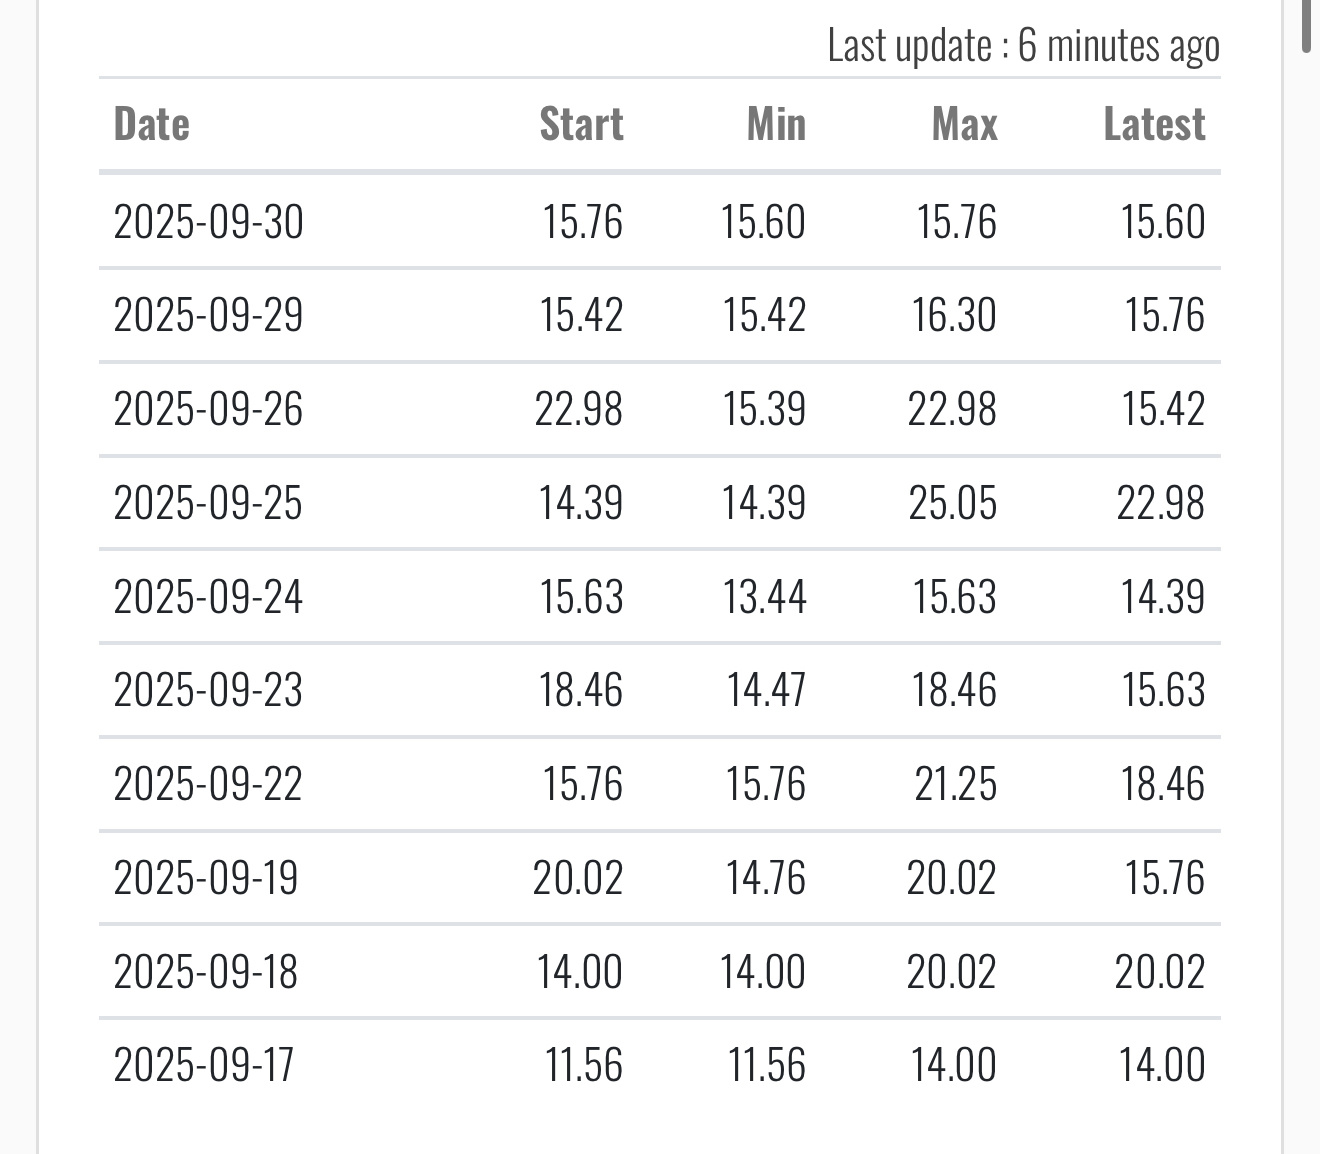Viewport: 1320px width, 1154px height.
Task: Click Latest value 15.60 for 2025-09-30
Action: [1162, 222]
